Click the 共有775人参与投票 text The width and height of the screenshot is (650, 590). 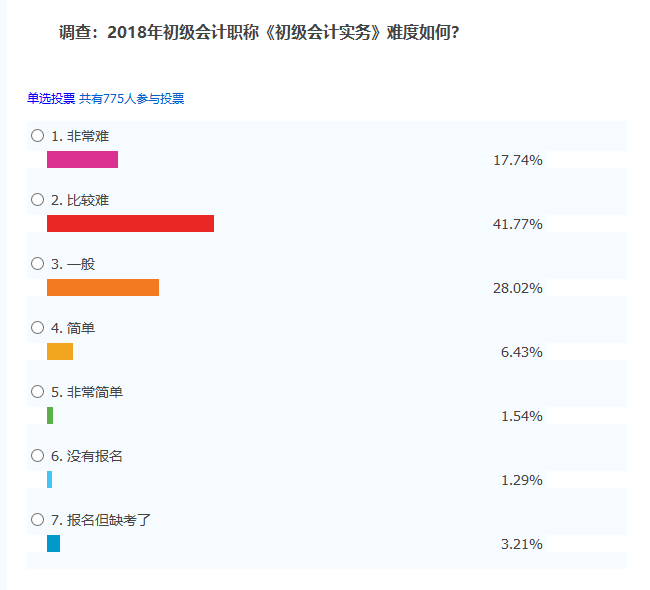point(132,99)
